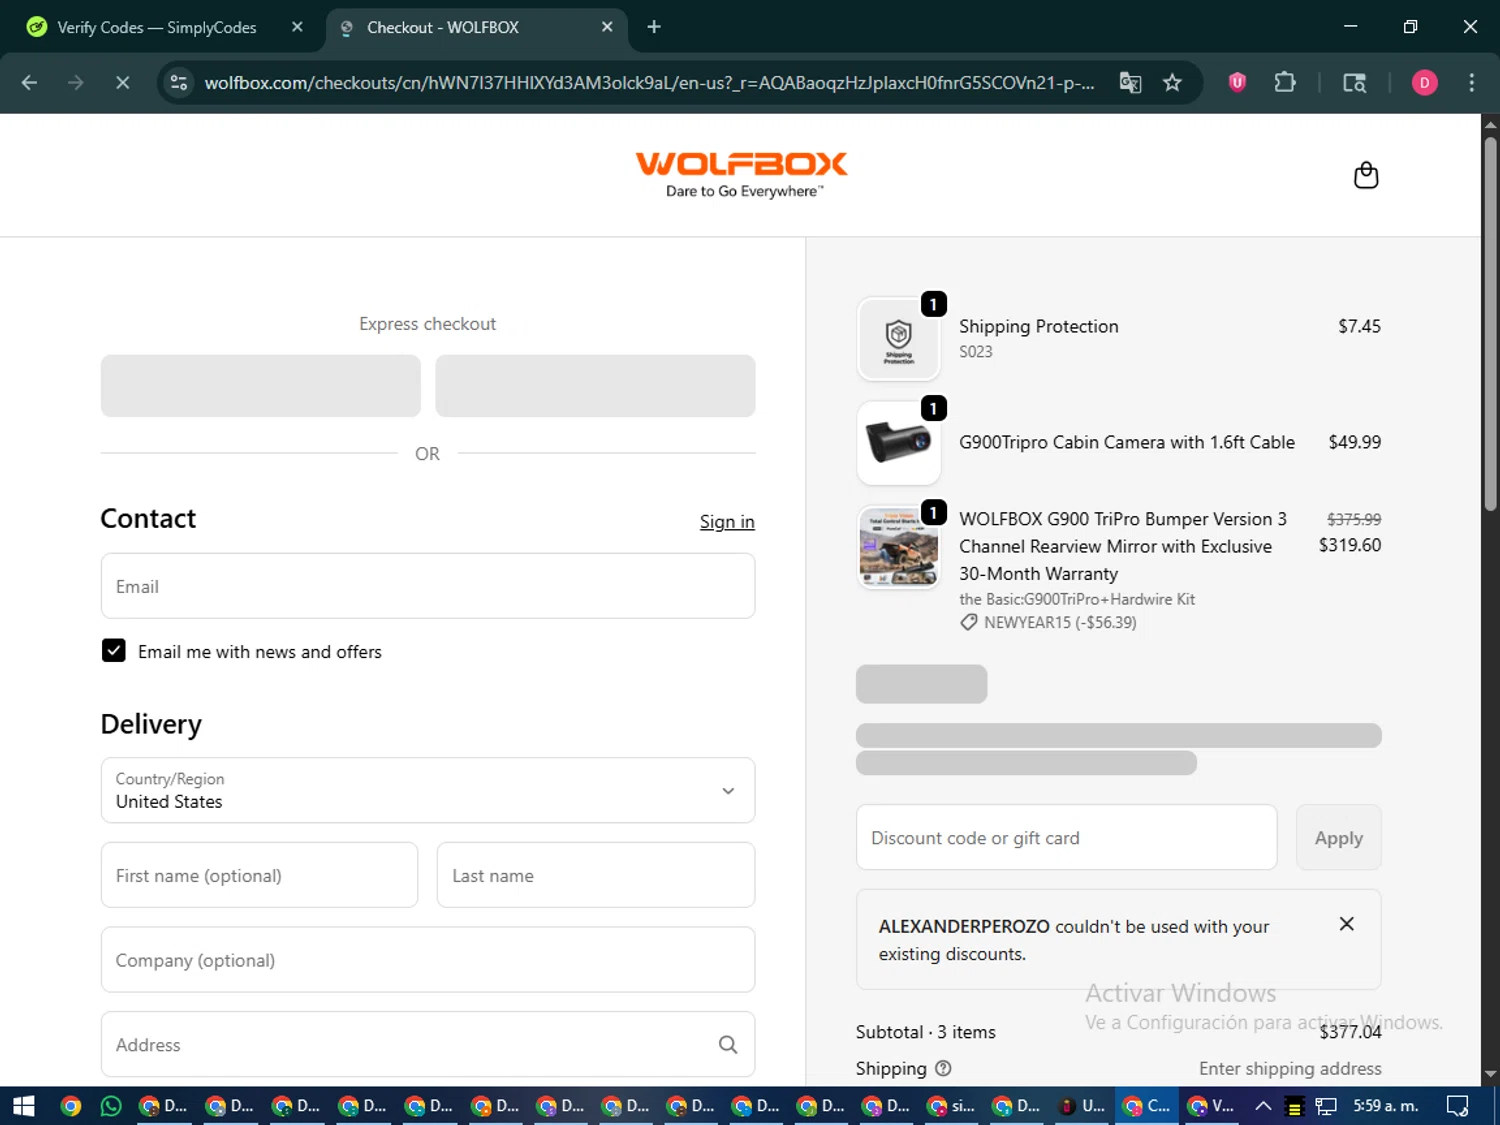Click the WOLFBOX G900 TriPro mirror thumbnail
This screenshot has width=1500, height=1125.
point(899,547)
